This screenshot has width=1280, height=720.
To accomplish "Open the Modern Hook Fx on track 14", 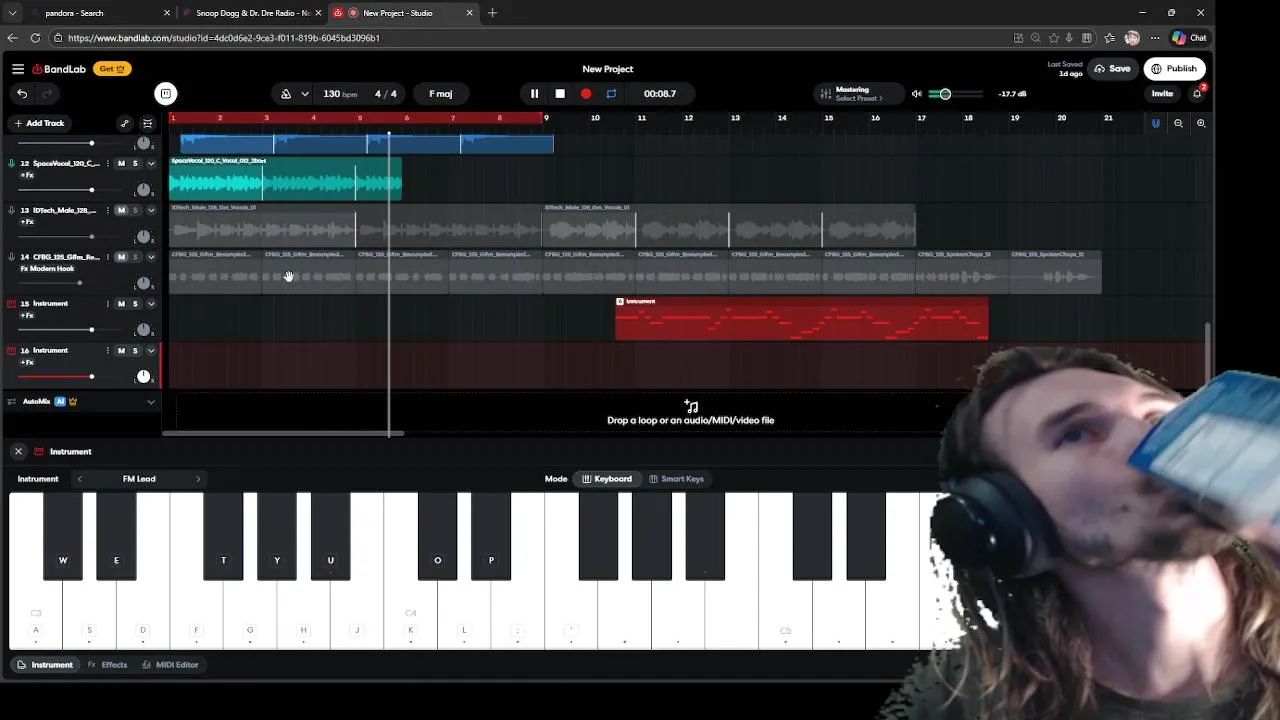I will (x=49, y=269).
